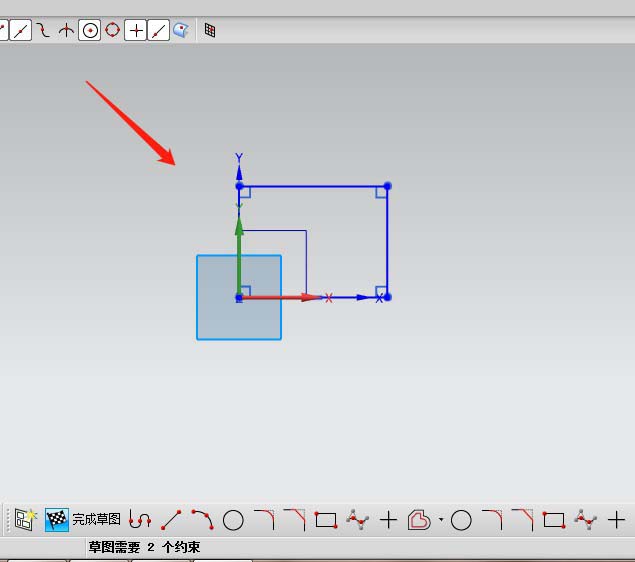Select the Spline tool left of Offset Curve

point(358,520)
